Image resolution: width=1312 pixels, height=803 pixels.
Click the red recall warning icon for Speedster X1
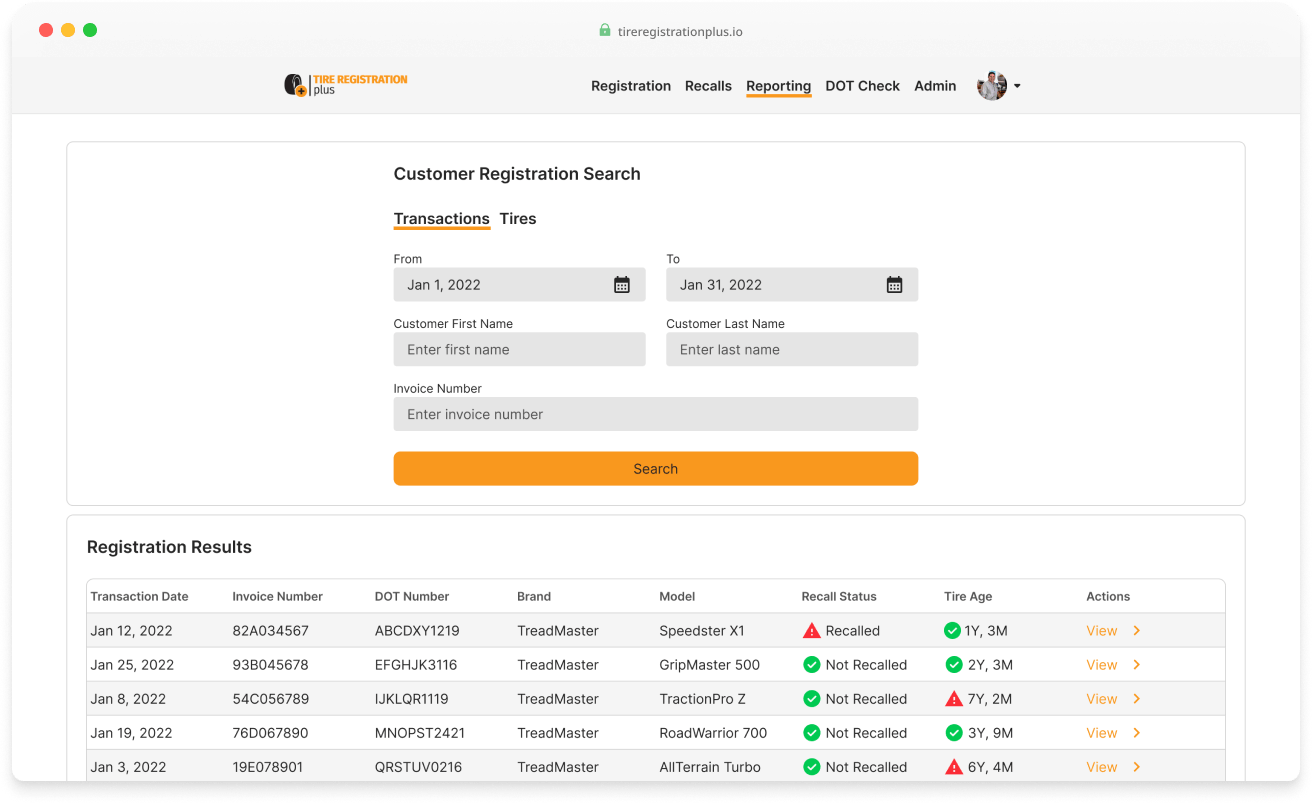(810, 630)
